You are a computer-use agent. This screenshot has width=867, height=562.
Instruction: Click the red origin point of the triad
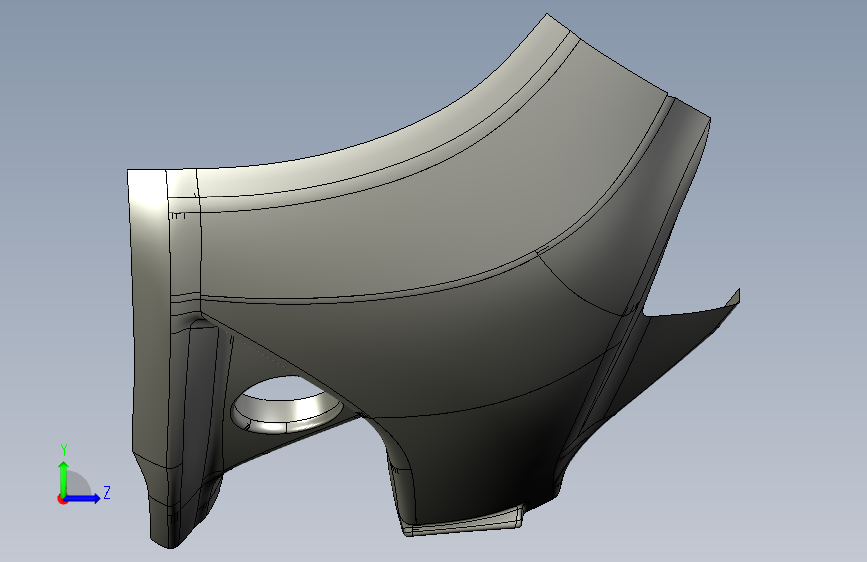point(61,499)
